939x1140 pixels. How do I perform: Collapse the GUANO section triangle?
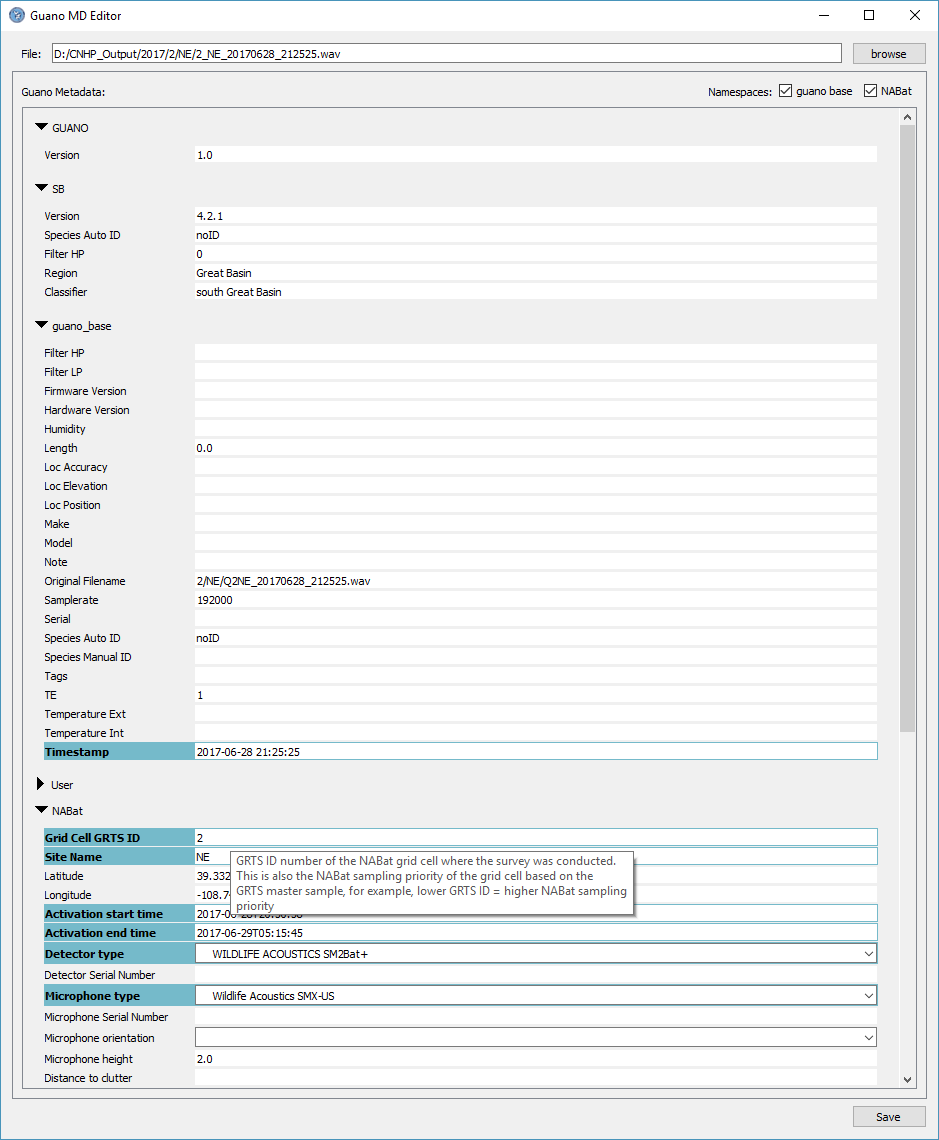[41, 128]
